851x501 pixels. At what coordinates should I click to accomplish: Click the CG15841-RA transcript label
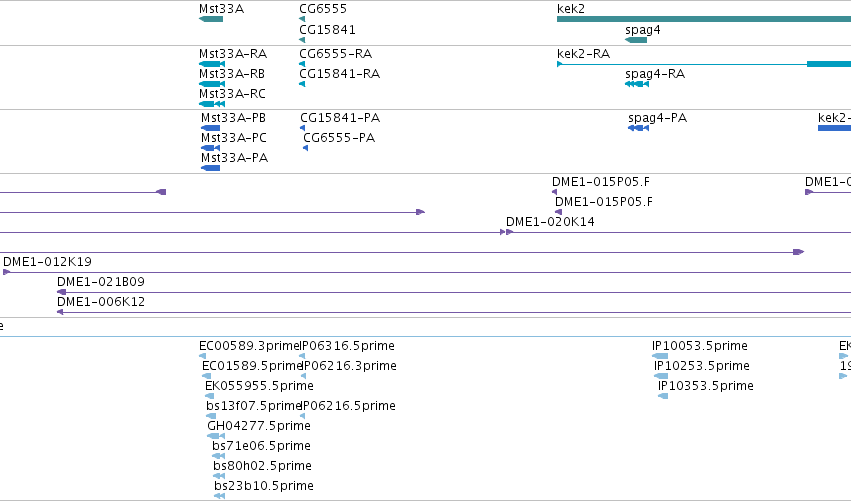(339, 74)
